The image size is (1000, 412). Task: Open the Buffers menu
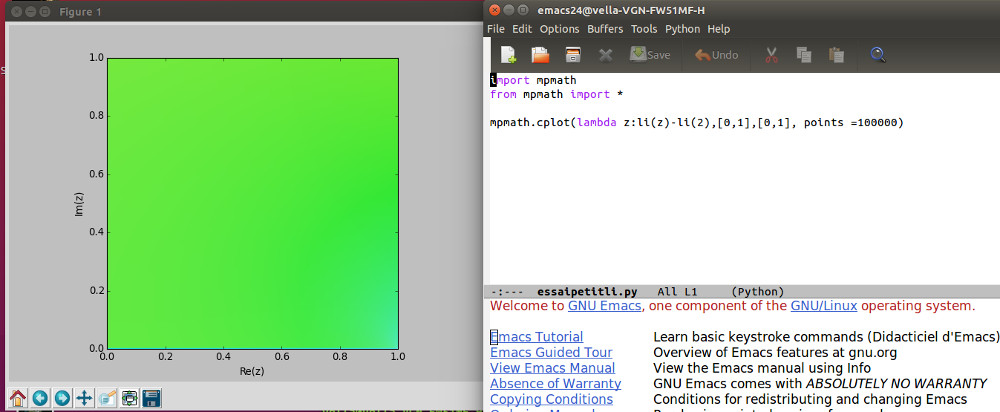[x=605, y=29]
